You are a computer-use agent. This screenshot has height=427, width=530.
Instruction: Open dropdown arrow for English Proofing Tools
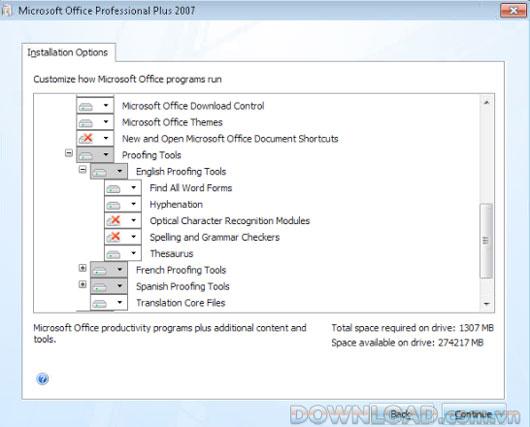(x=120, y=171)
